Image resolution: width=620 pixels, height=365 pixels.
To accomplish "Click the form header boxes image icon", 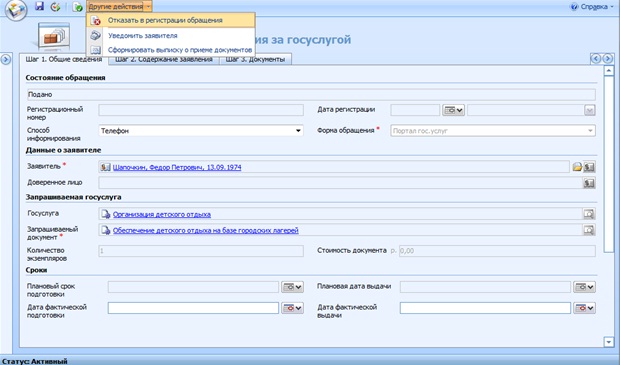I will (x=54, y=37).
